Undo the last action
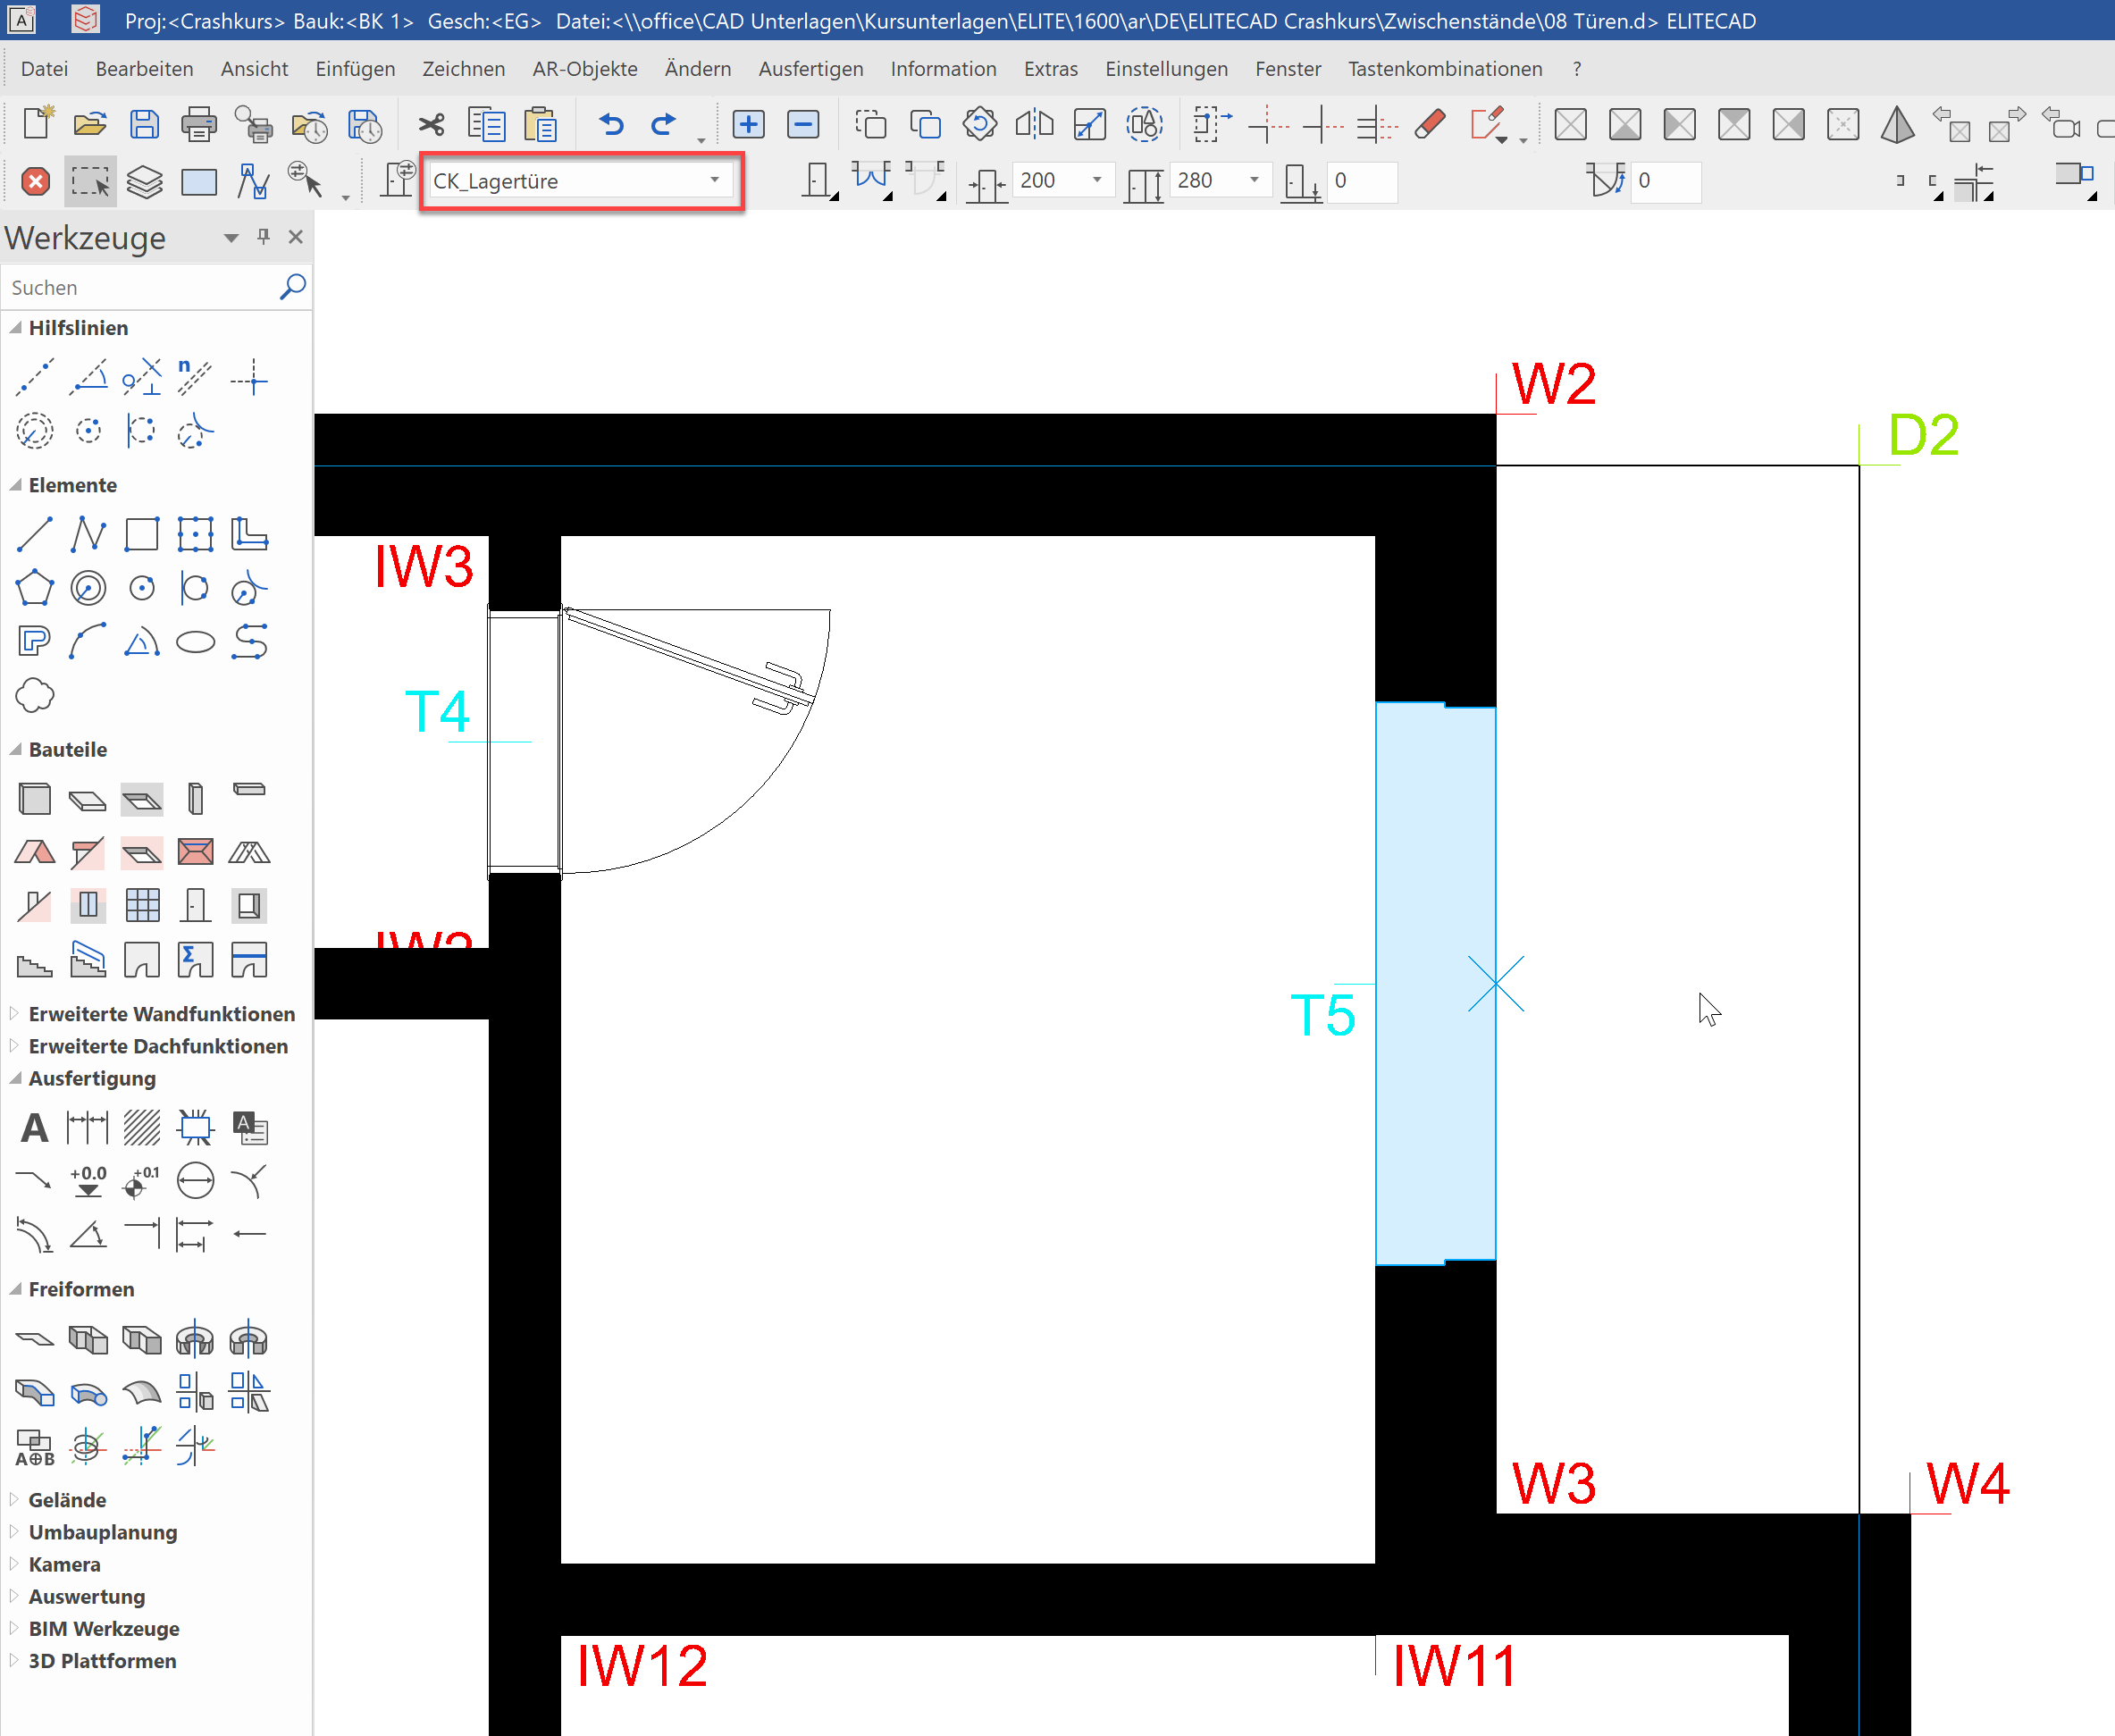2115x1736 pixels. (611, 124)
